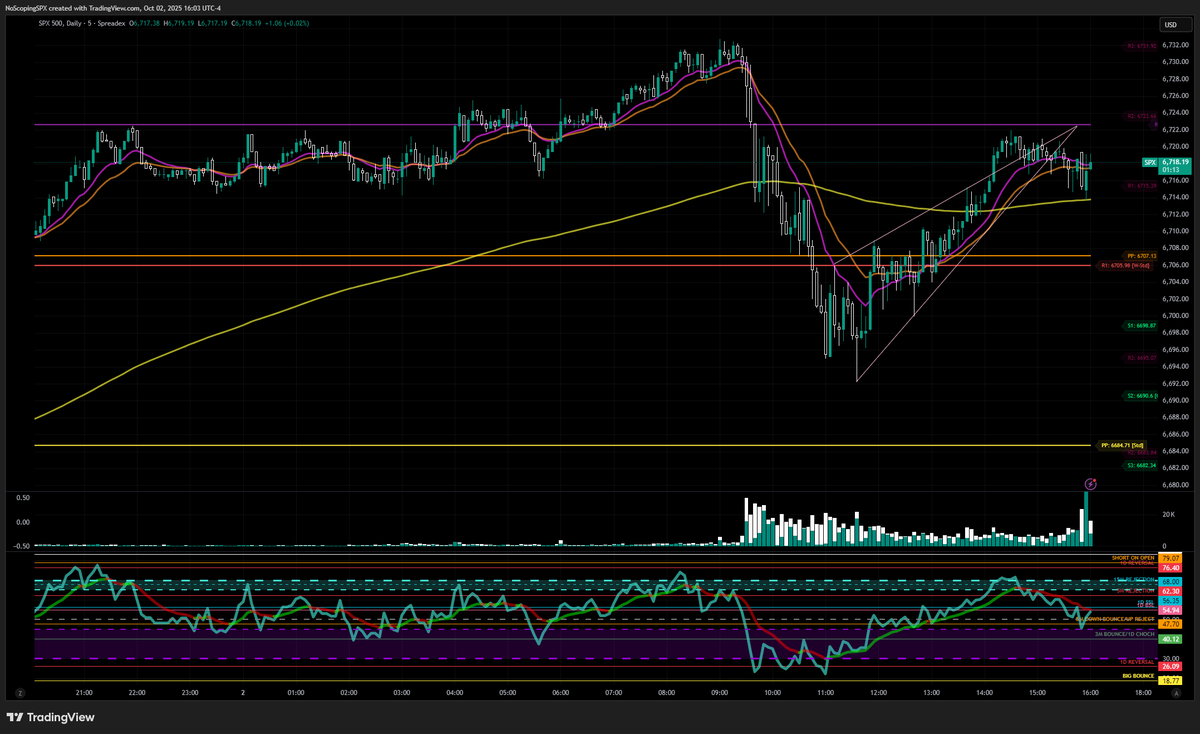Click the orange 79.07 indicator value tag
Viewport: 1200px width, 734px height.
(x=1171, y=558)
